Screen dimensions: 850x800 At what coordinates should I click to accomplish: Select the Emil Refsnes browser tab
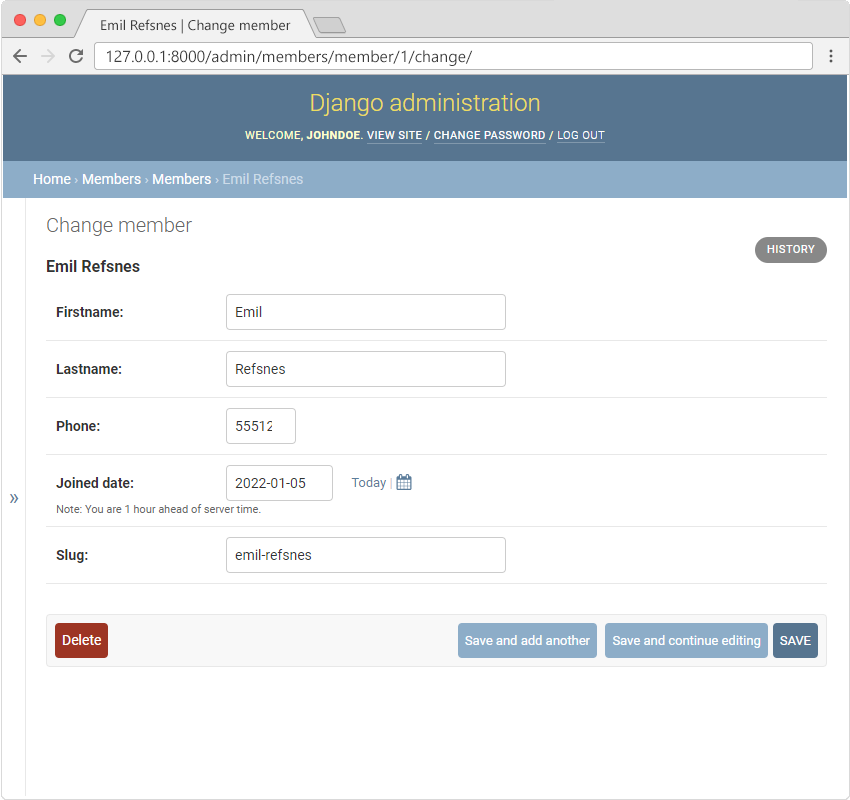(195, 25)
